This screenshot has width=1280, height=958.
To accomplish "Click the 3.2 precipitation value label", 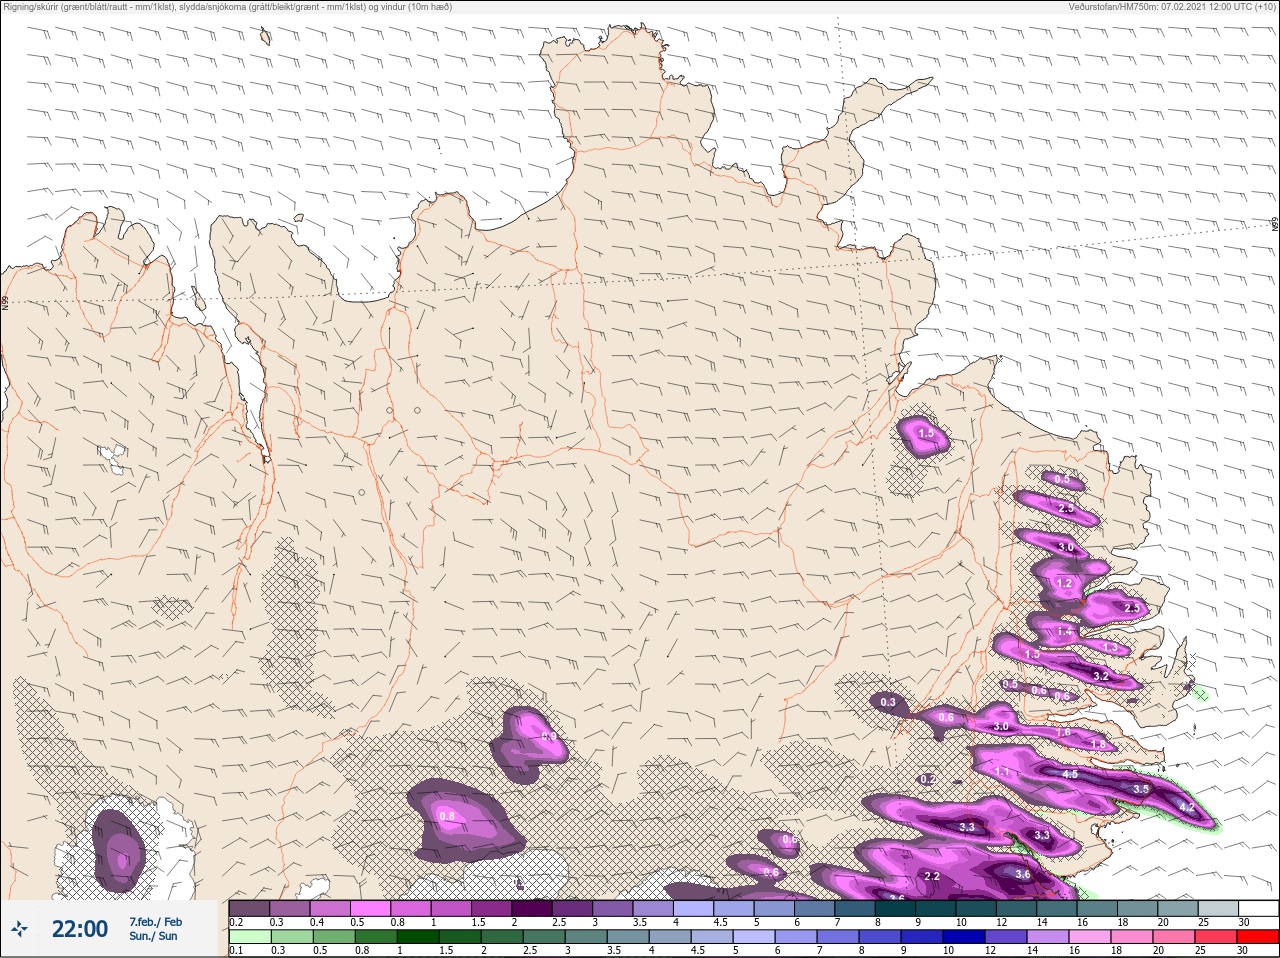I will tap(1101, 677).
